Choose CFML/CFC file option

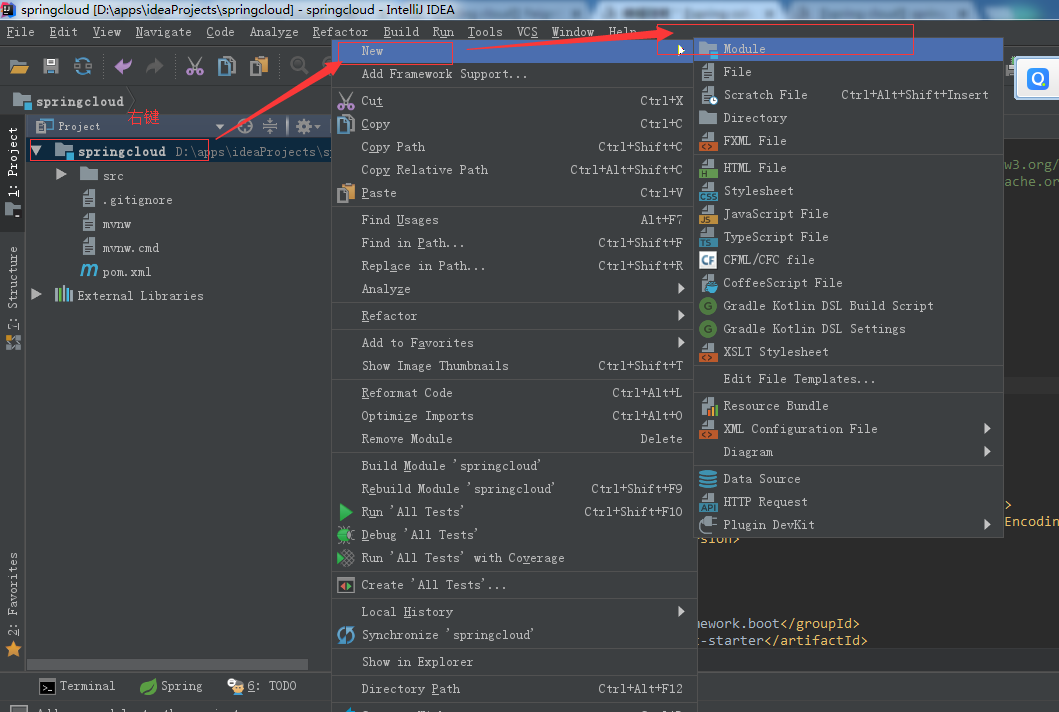point(848,259)
